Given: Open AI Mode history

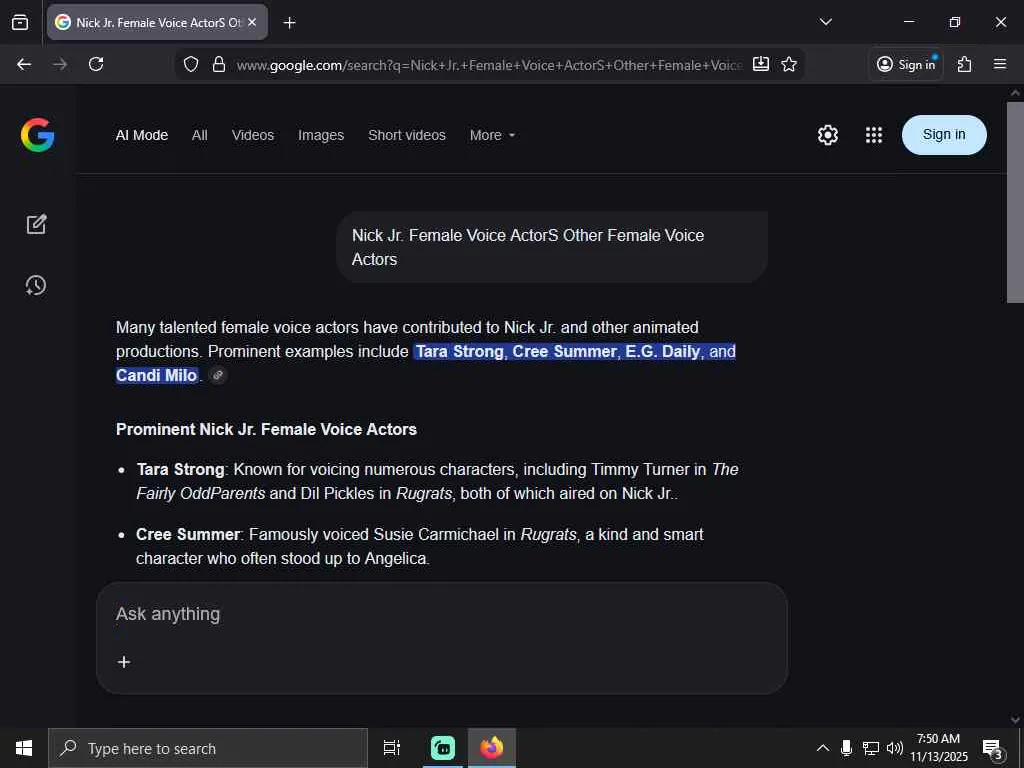Looking at the screenshot, I should pos(36,285).
